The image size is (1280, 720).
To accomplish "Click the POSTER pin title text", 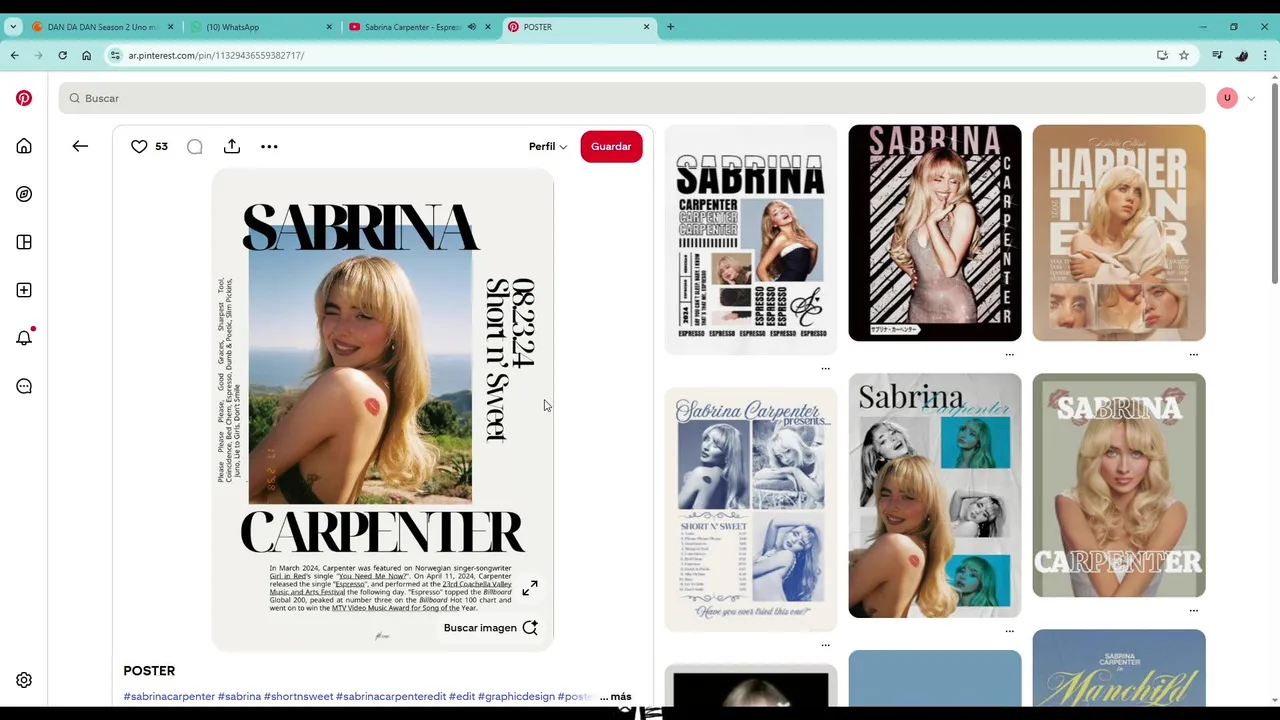I will click(x=149, y=671).
